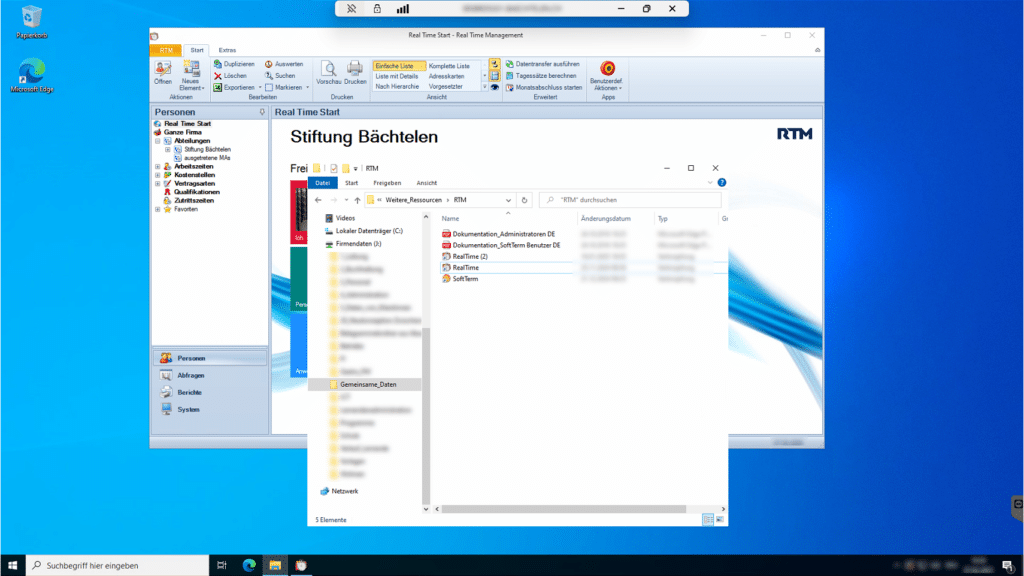This screenshot has height=576, width=1024.
Task: Open the orange RTM application tab
Action: click(166, 50)
